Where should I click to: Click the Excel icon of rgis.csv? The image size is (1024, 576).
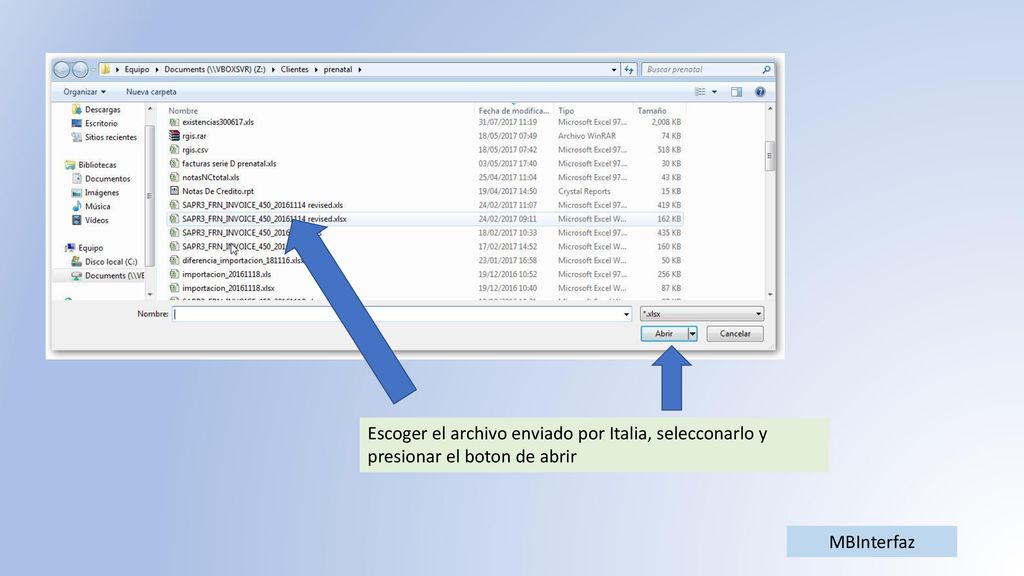pos(174,150)
